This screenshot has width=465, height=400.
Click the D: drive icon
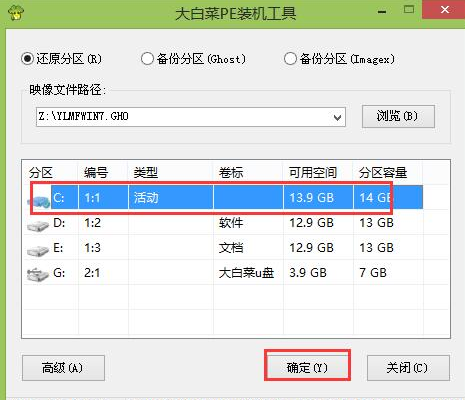click(38, 226)
